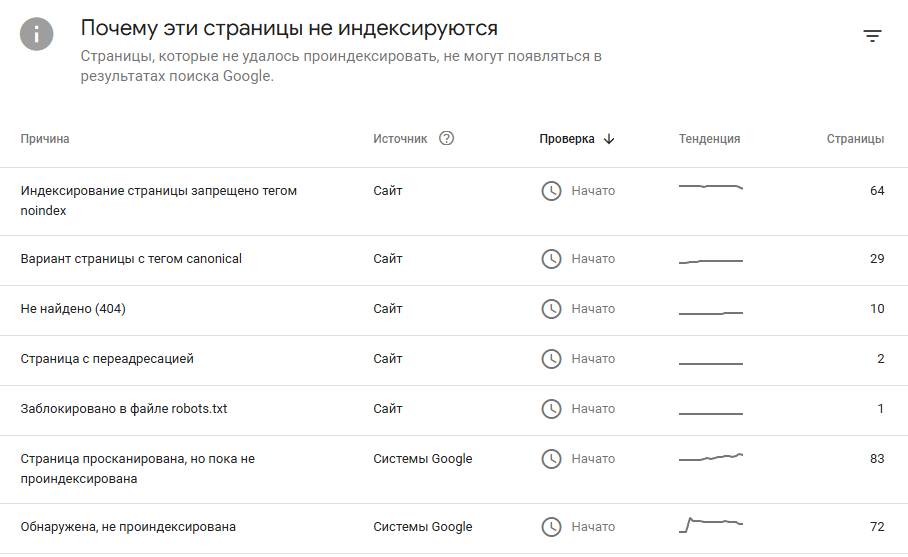Image resolution: width=908 pixels, height=557 pixels.
Task: Open Страница с переадресацией details
Action: click(107, 359)
